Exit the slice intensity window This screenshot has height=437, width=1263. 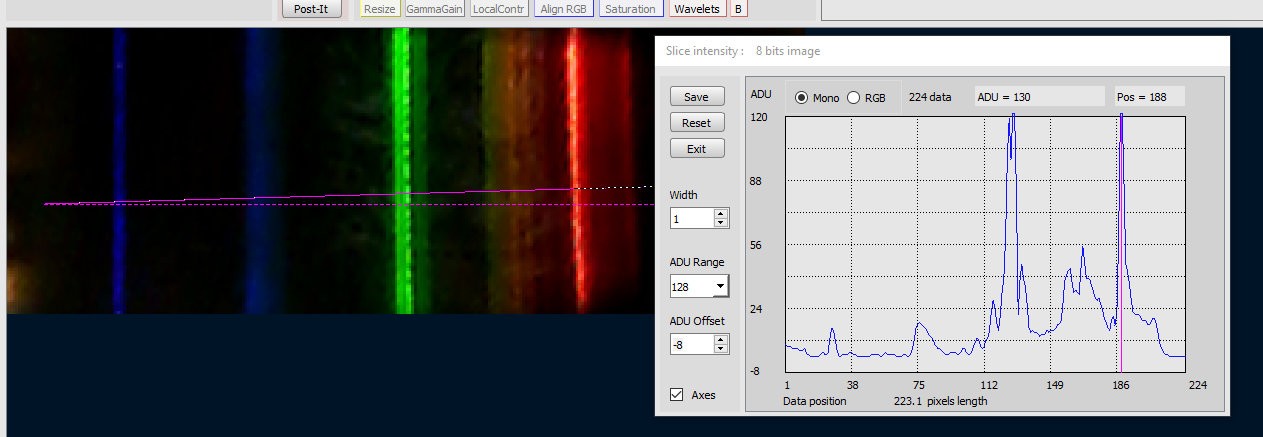697,149
